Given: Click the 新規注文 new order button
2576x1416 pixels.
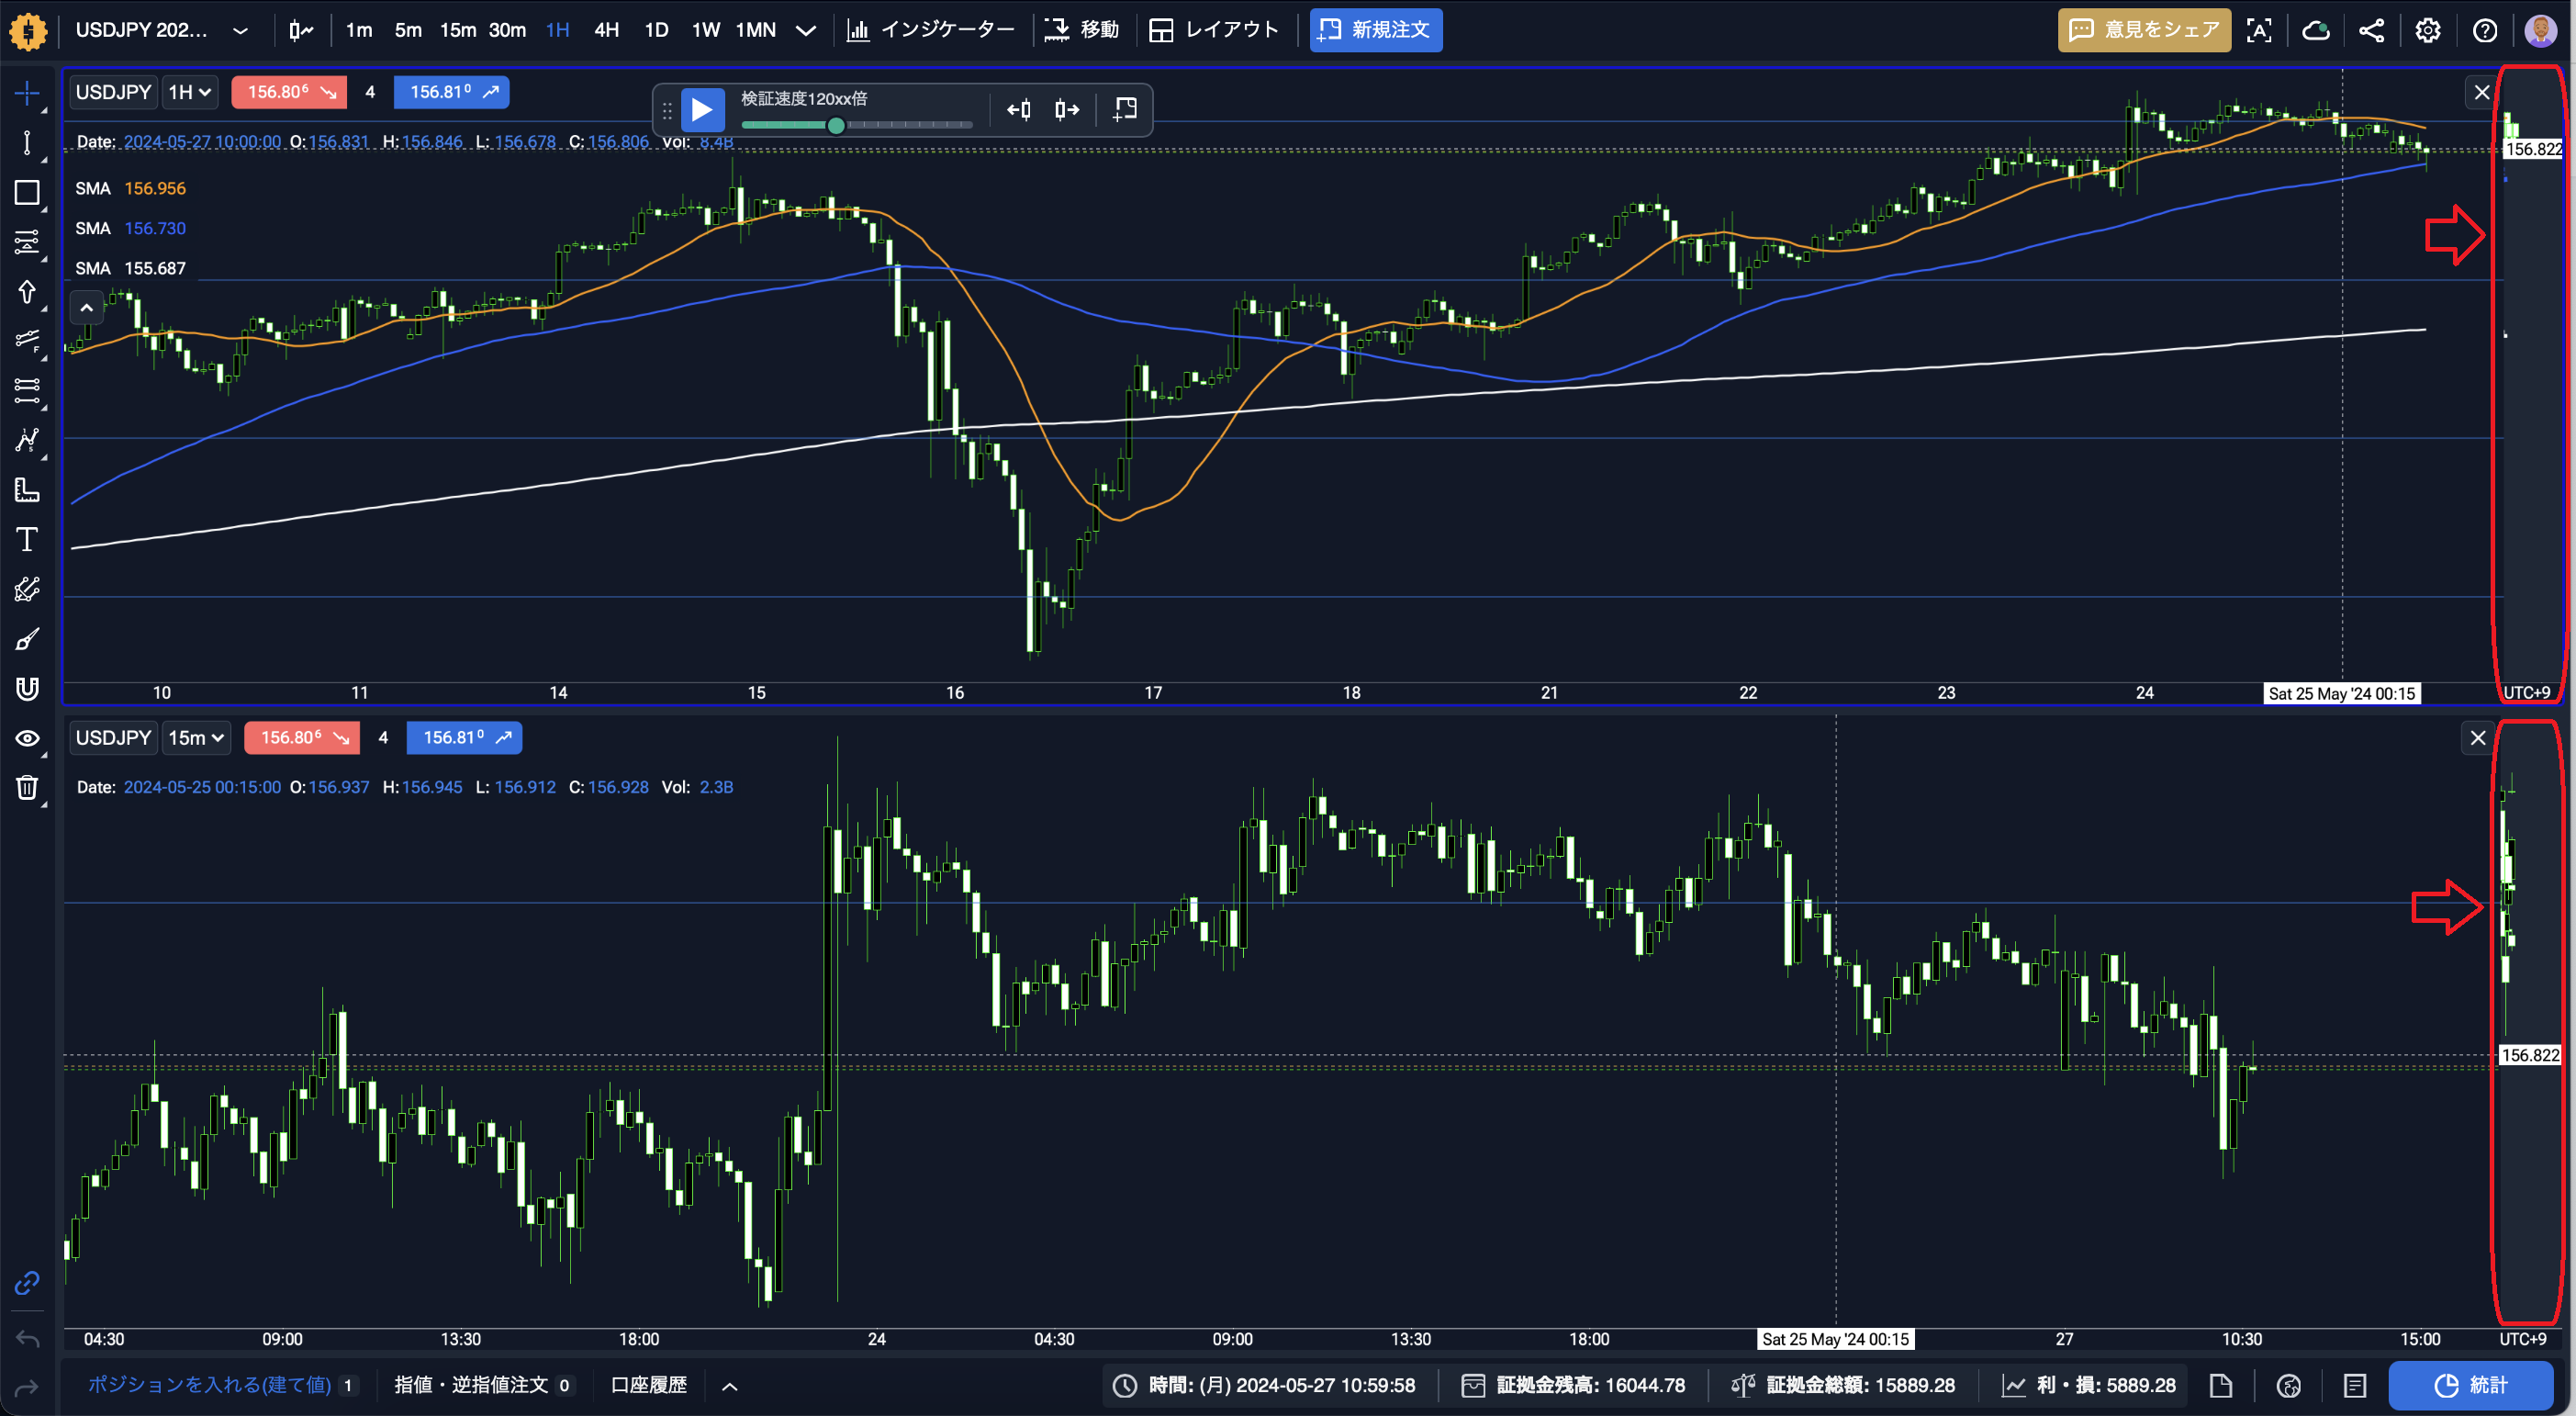Looking at the screenshot, I should click(x=1375, y=30).
